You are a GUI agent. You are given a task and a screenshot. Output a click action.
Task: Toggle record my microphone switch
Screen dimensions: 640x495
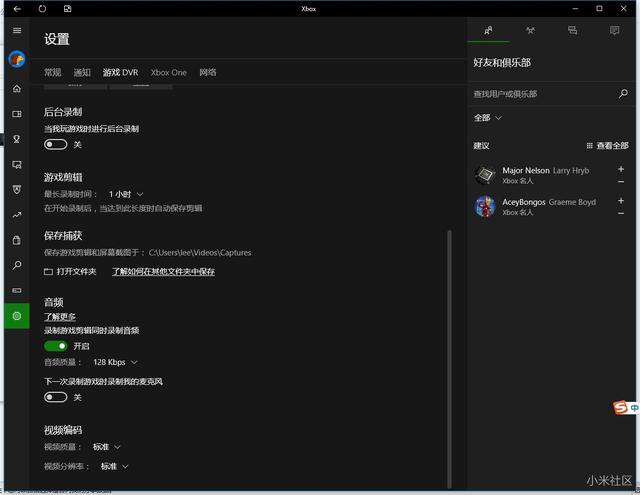tap(56, 397)
